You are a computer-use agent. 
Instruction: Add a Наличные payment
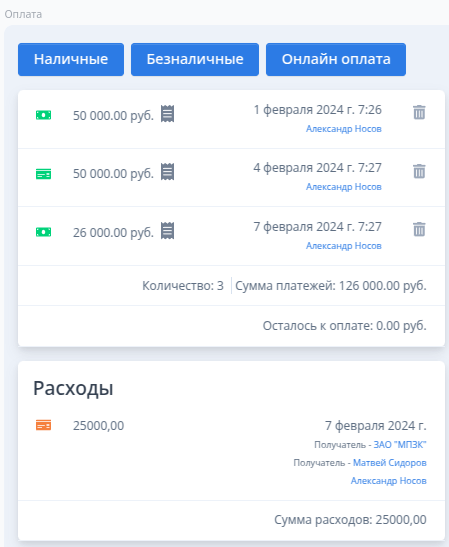[x=71, y=59]
